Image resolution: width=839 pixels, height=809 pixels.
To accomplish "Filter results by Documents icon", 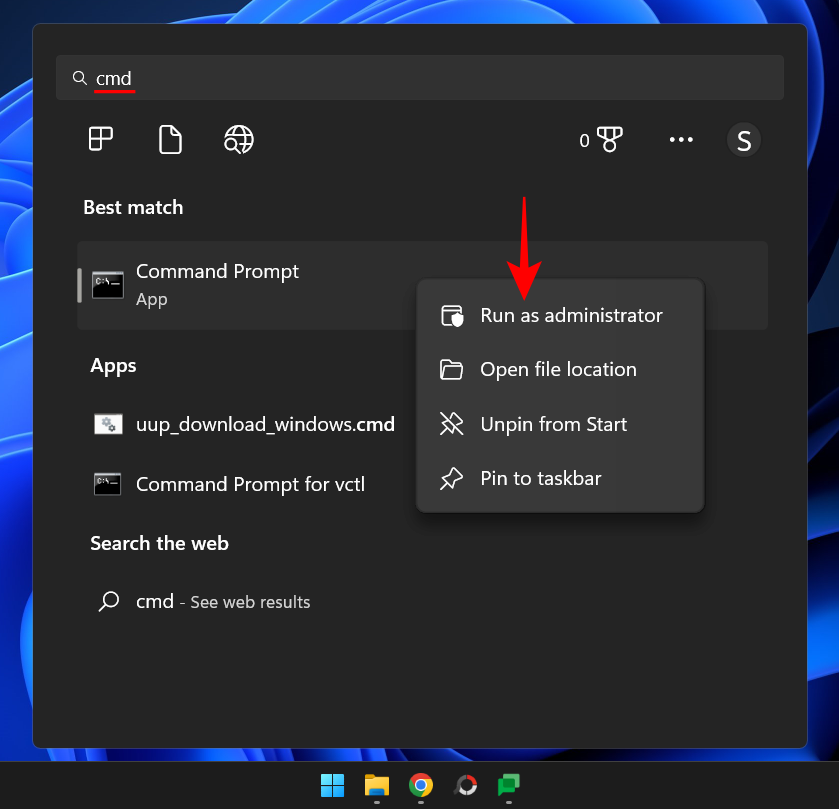I will [170, 140].
